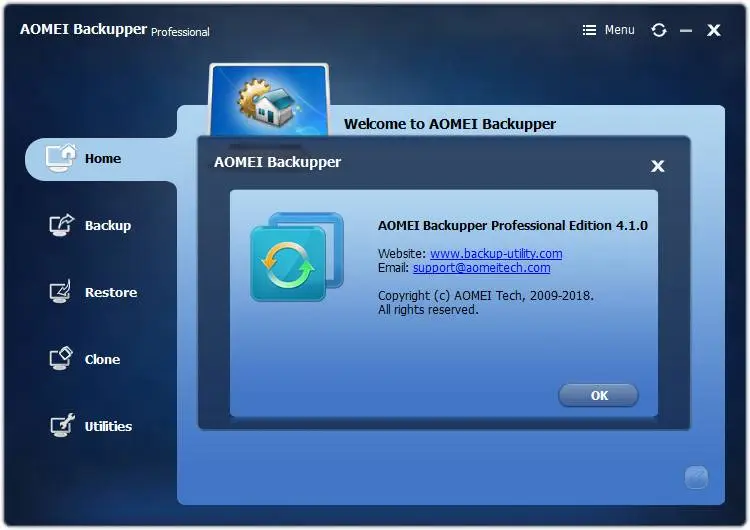Click the faded icon at bottom right
The image size is (750, 530).
(x=696, y=477)
